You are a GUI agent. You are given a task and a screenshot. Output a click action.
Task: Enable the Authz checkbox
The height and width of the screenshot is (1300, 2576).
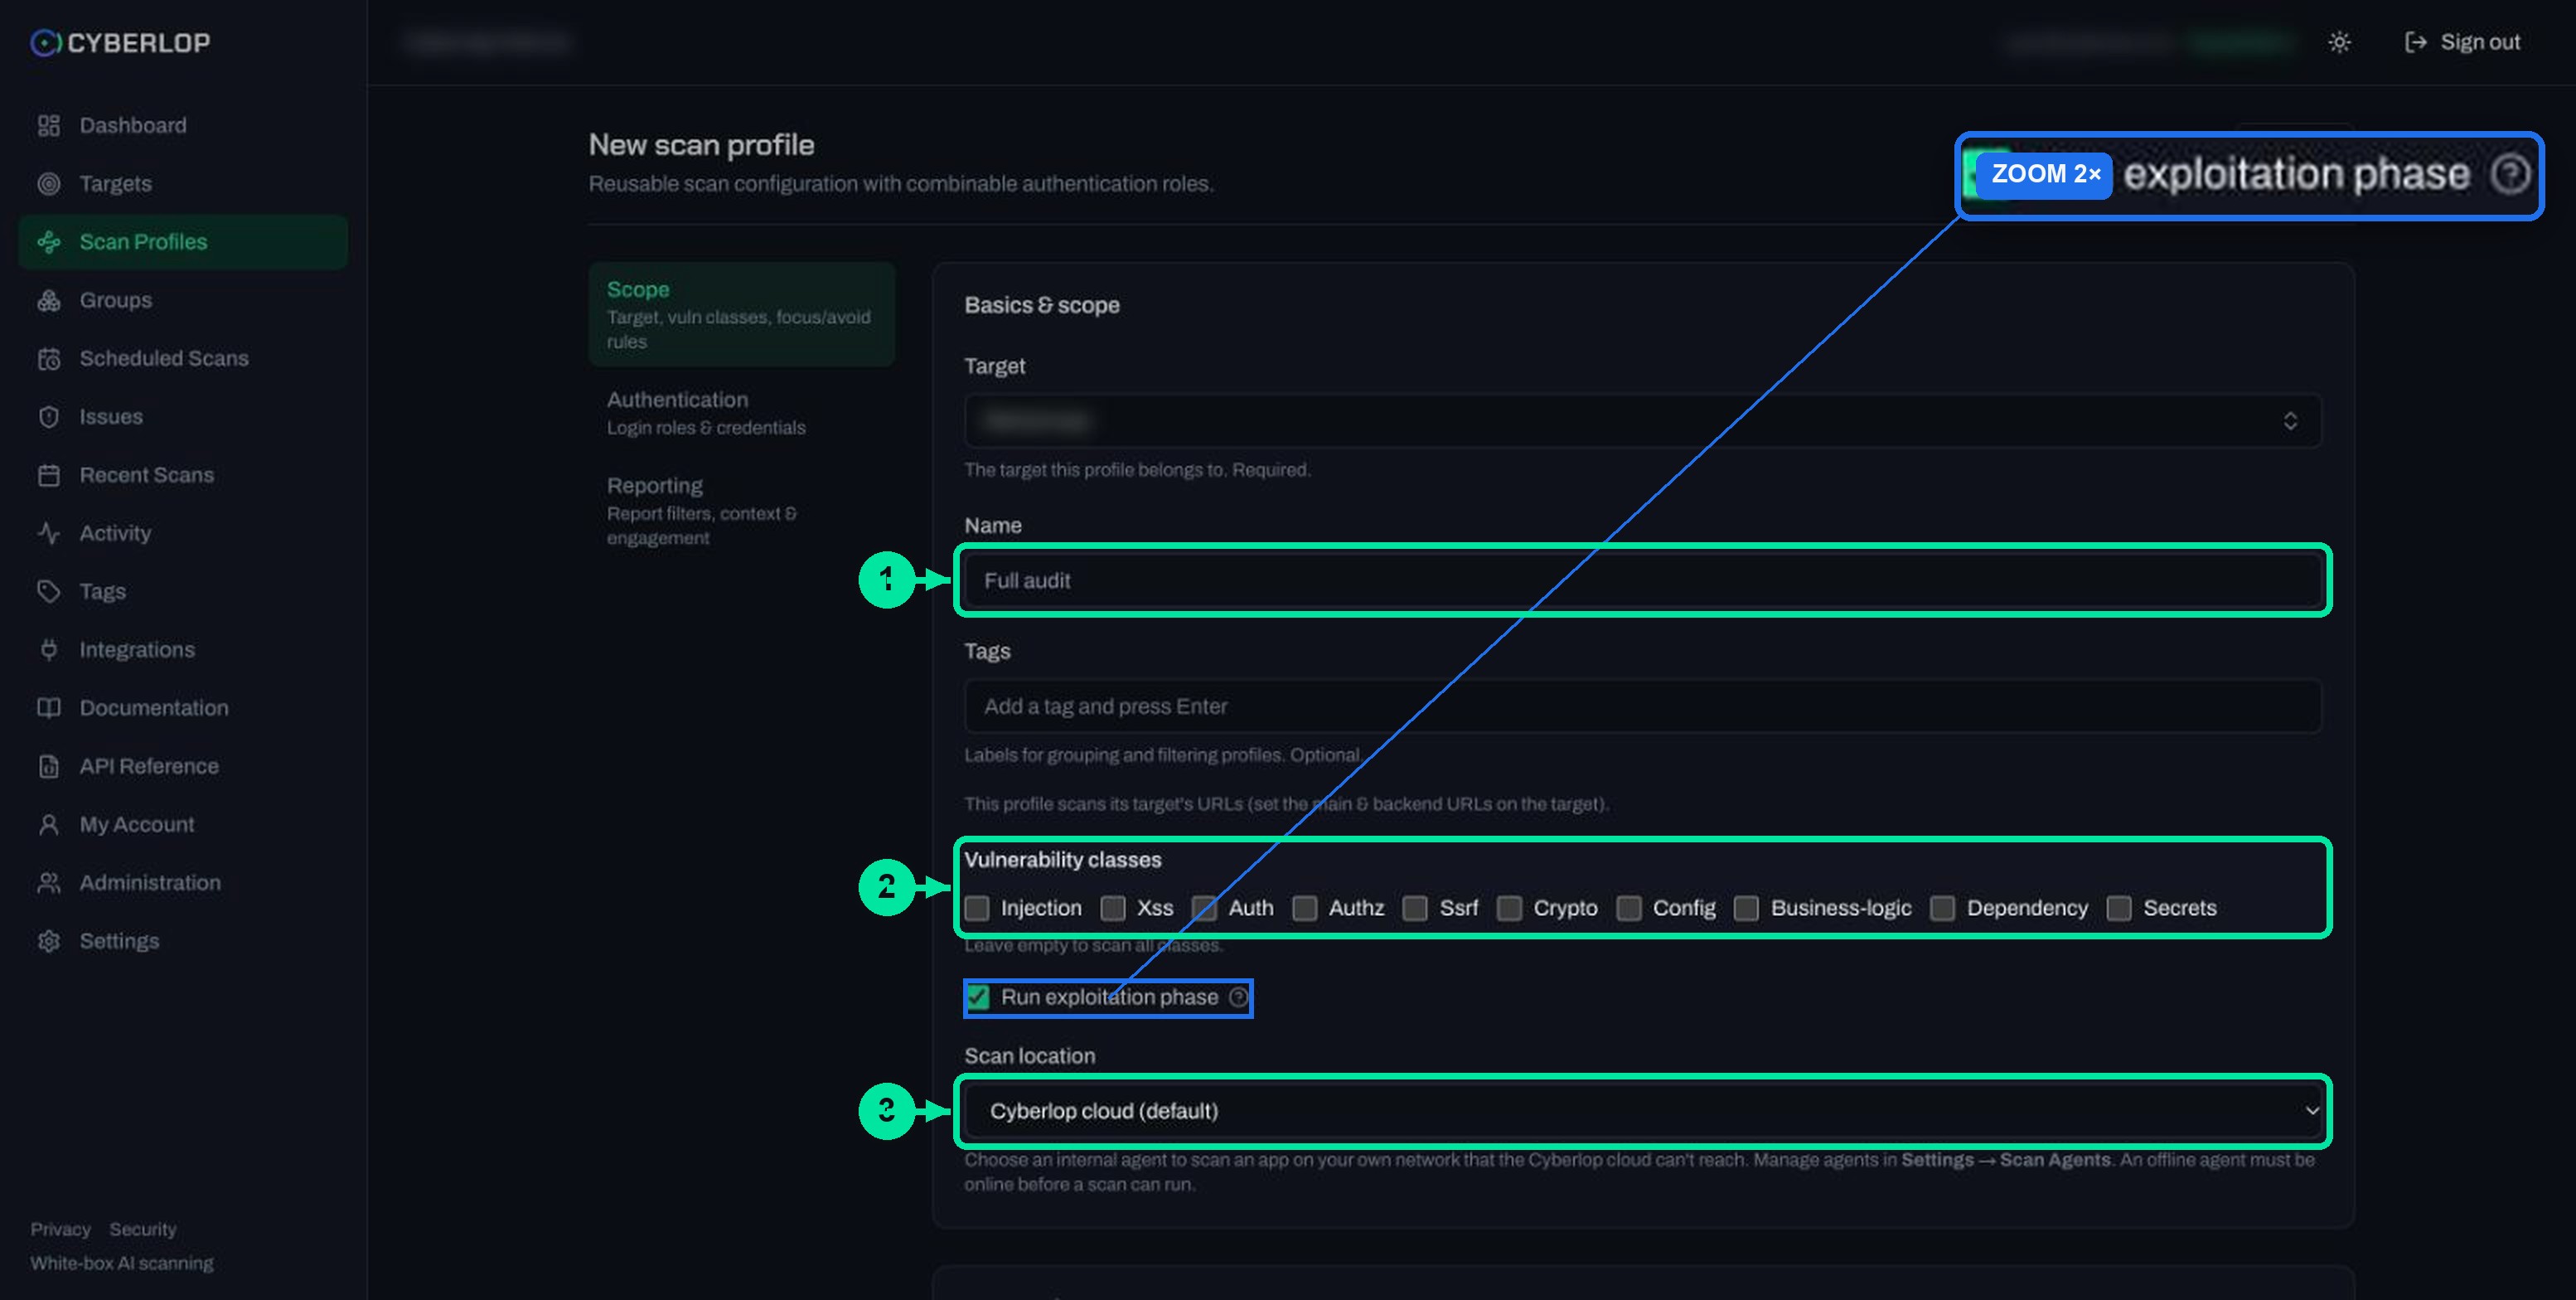(x=1305, y=908)
